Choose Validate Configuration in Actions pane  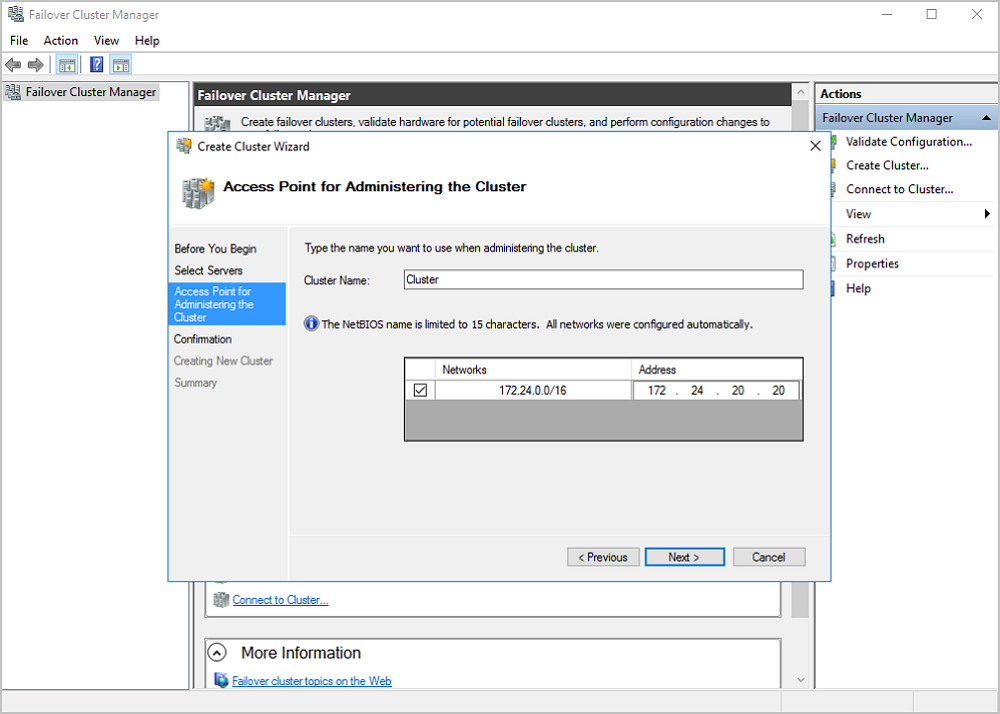pyautogui.click(x=909, y=142)
